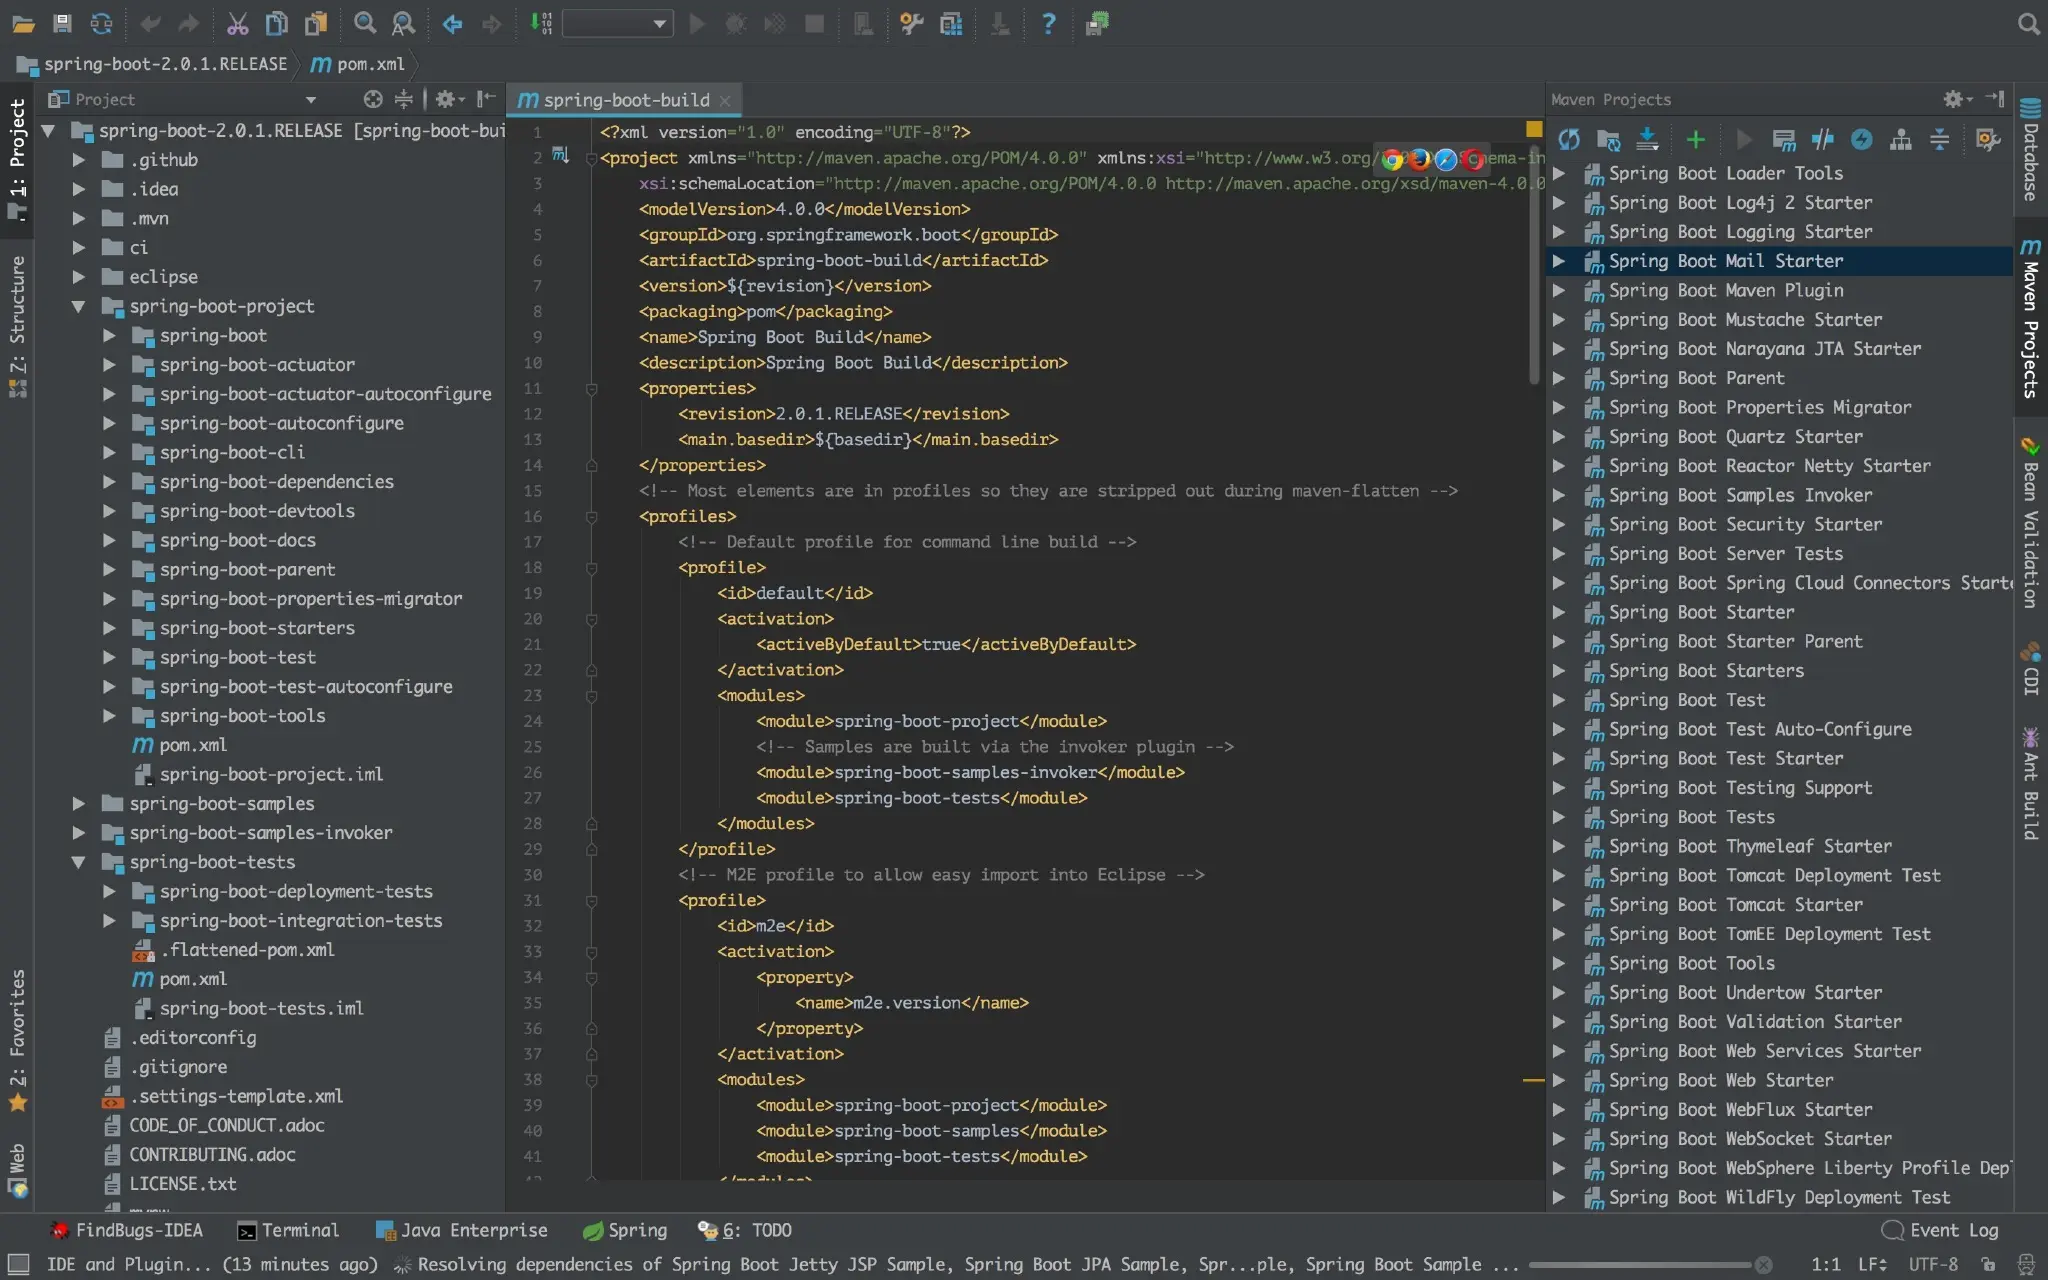Expand the spring-boot-samples folder

(79, 804)
